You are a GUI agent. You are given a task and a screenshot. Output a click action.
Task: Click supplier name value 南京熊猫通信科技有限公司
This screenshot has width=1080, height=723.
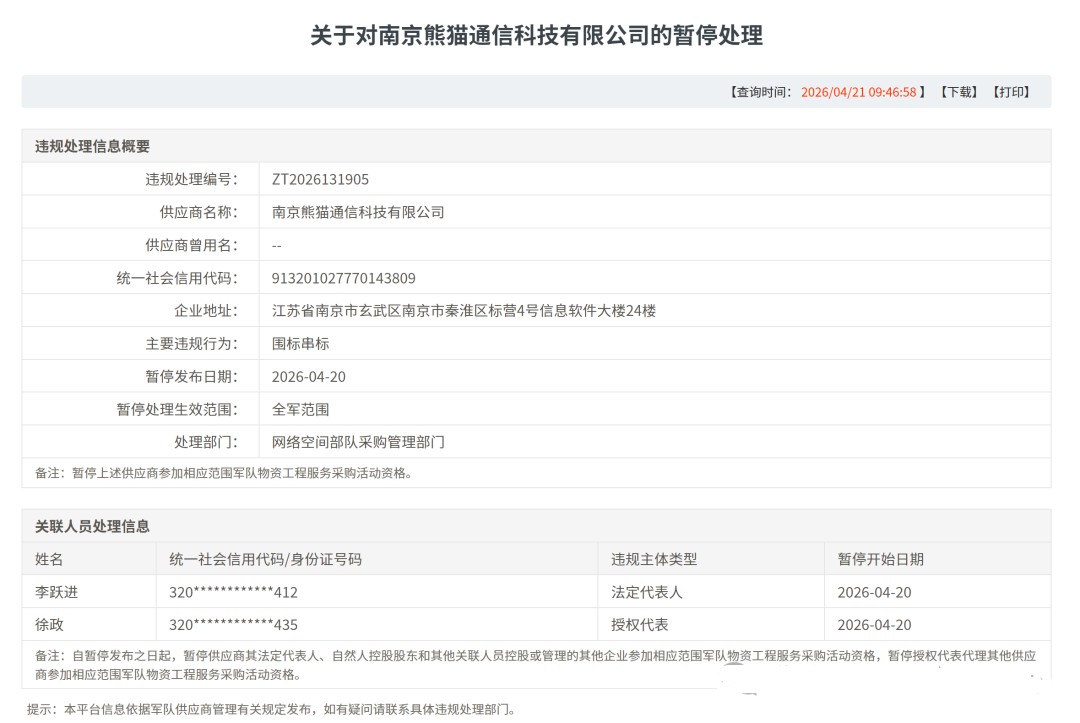pos(358,212)
